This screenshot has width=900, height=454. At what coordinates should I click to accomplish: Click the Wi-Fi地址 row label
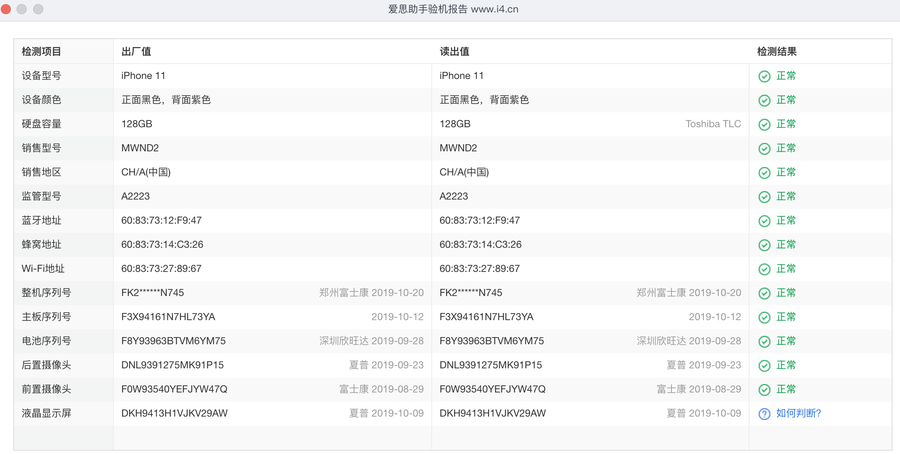pyautogui.click(x=43, y=269)
